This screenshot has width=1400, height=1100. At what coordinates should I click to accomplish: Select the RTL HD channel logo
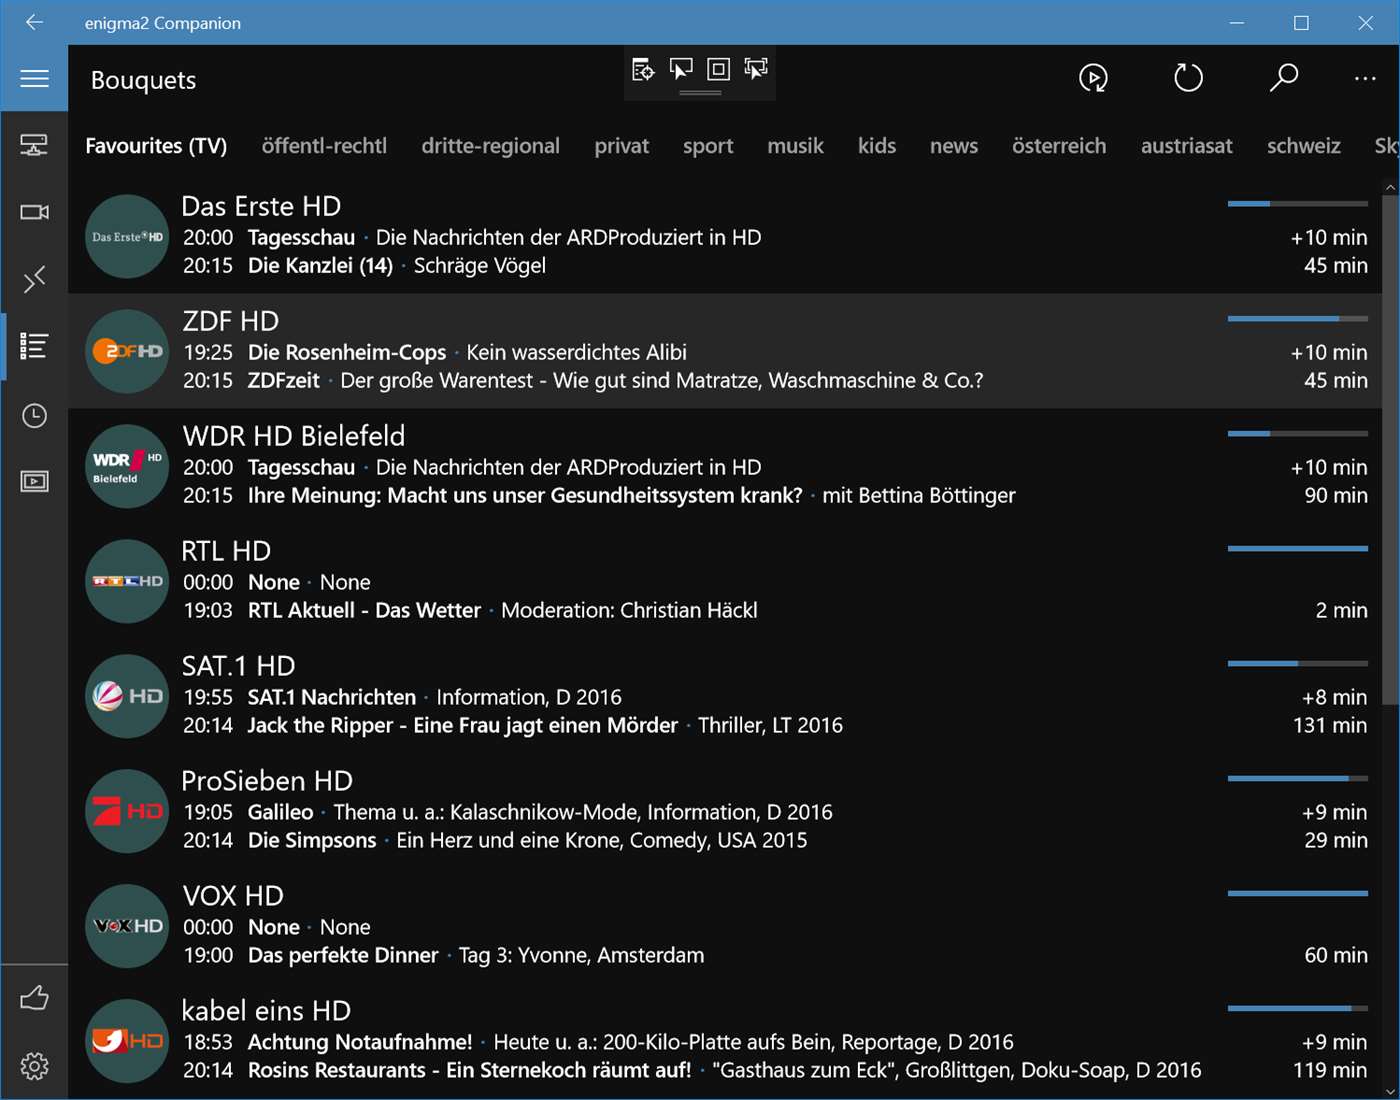click(127, 581)
